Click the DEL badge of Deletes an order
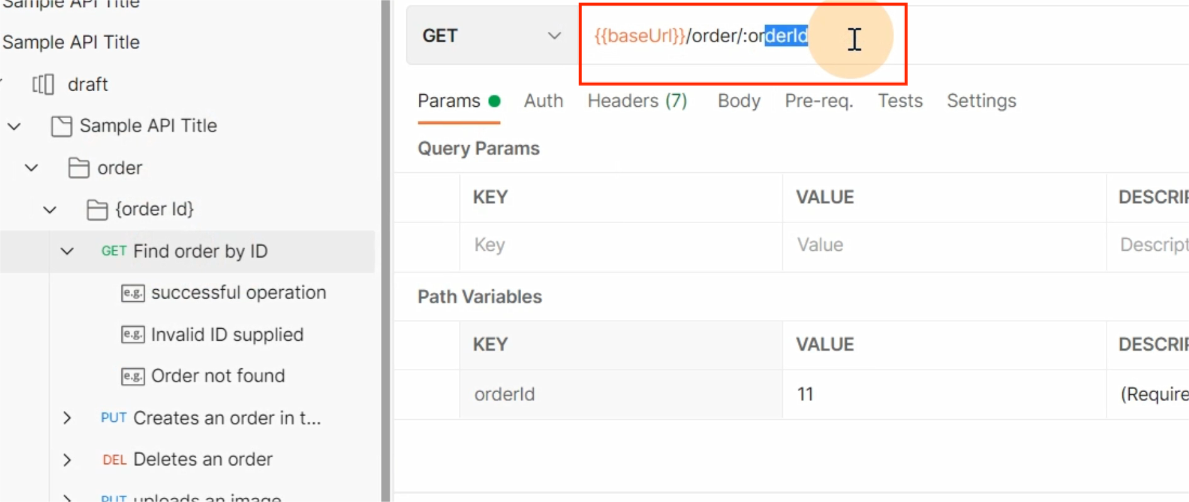 pos(115,460)
